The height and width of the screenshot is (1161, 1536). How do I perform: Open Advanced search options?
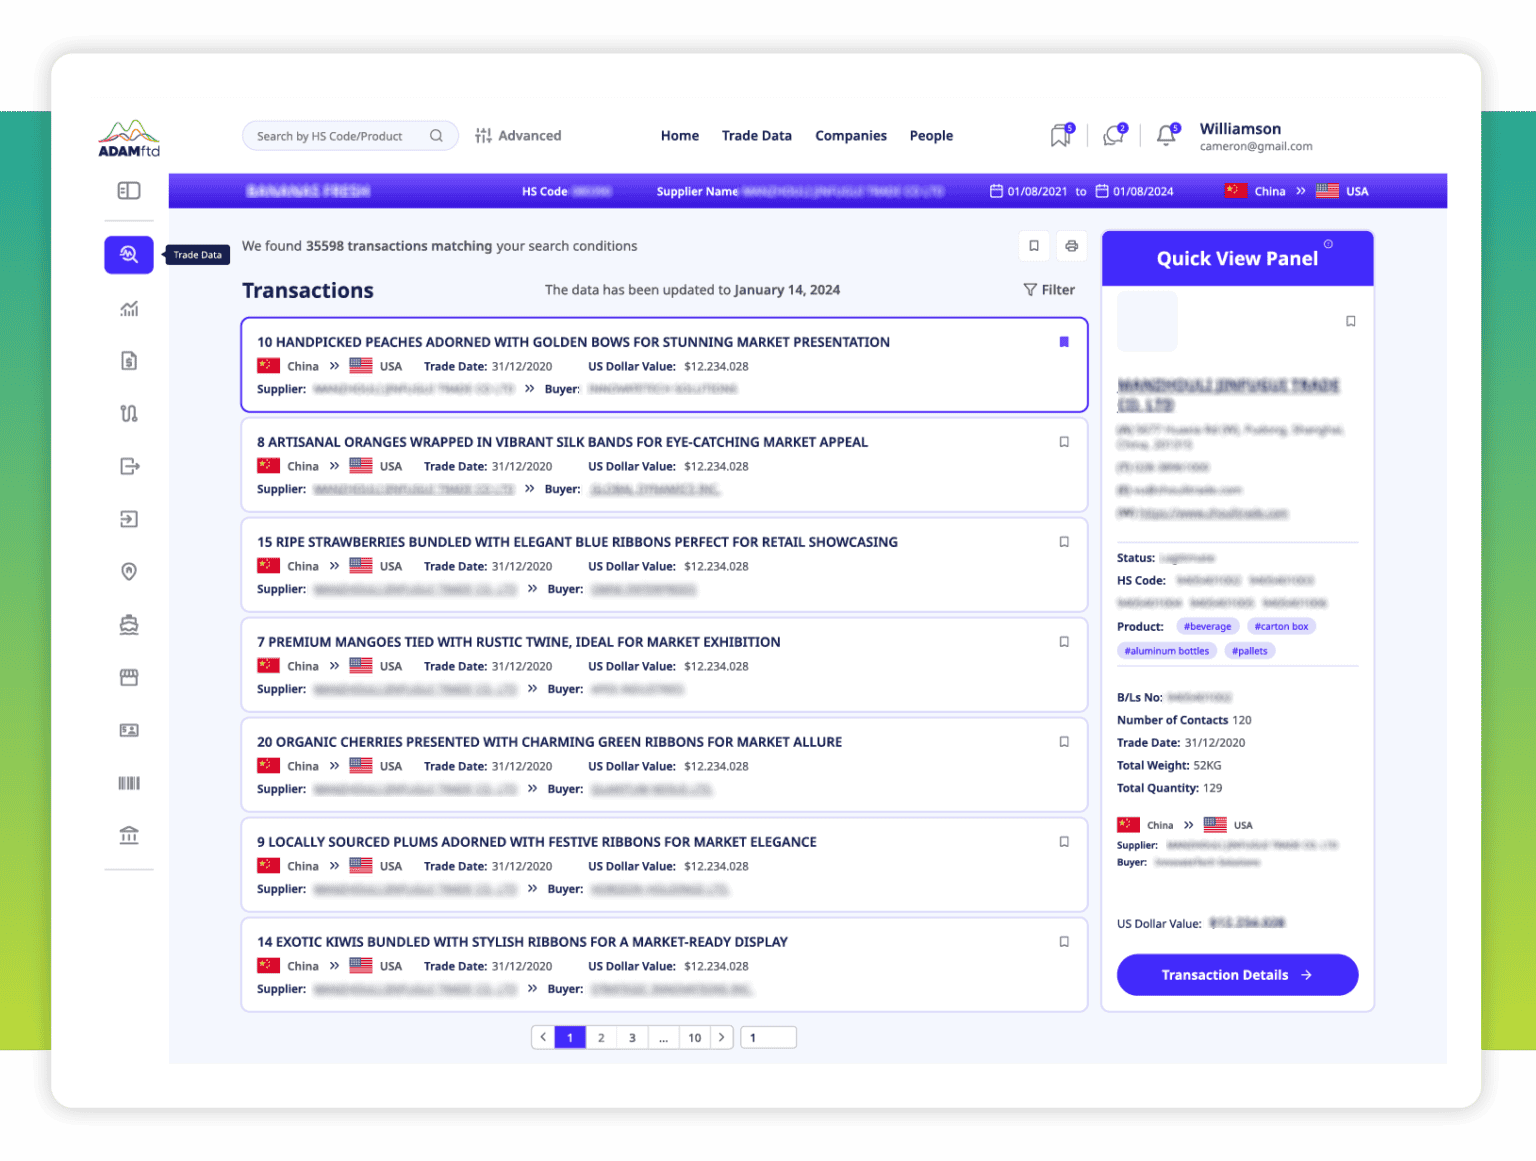(518, 136)
